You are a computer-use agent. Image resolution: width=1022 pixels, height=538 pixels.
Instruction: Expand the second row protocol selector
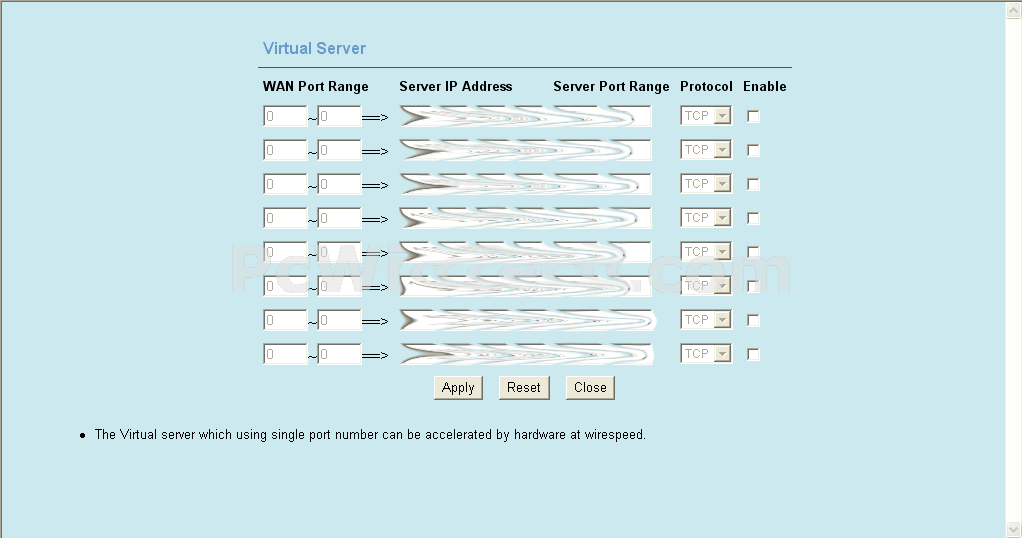(706, 150)
